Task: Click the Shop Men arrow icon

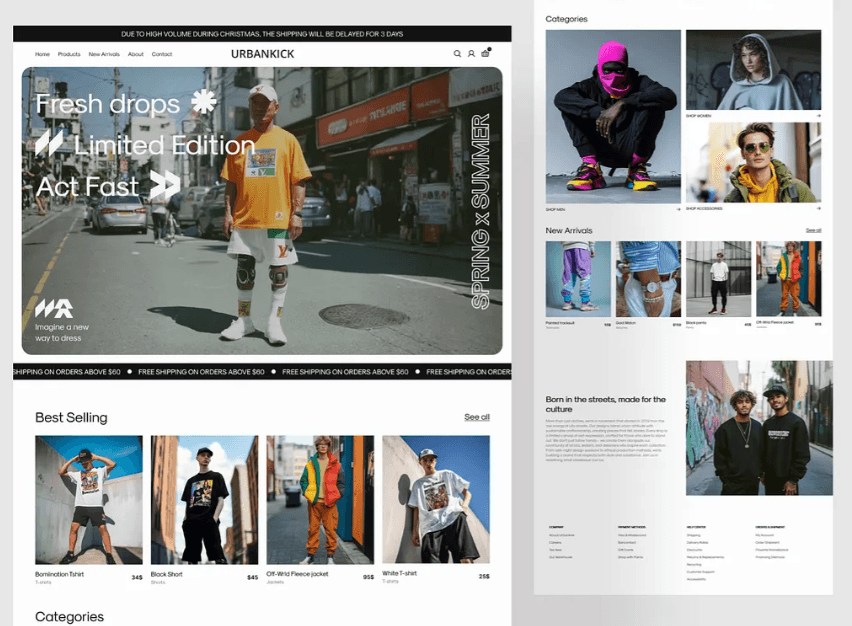Action: click(x=678, y=209)
